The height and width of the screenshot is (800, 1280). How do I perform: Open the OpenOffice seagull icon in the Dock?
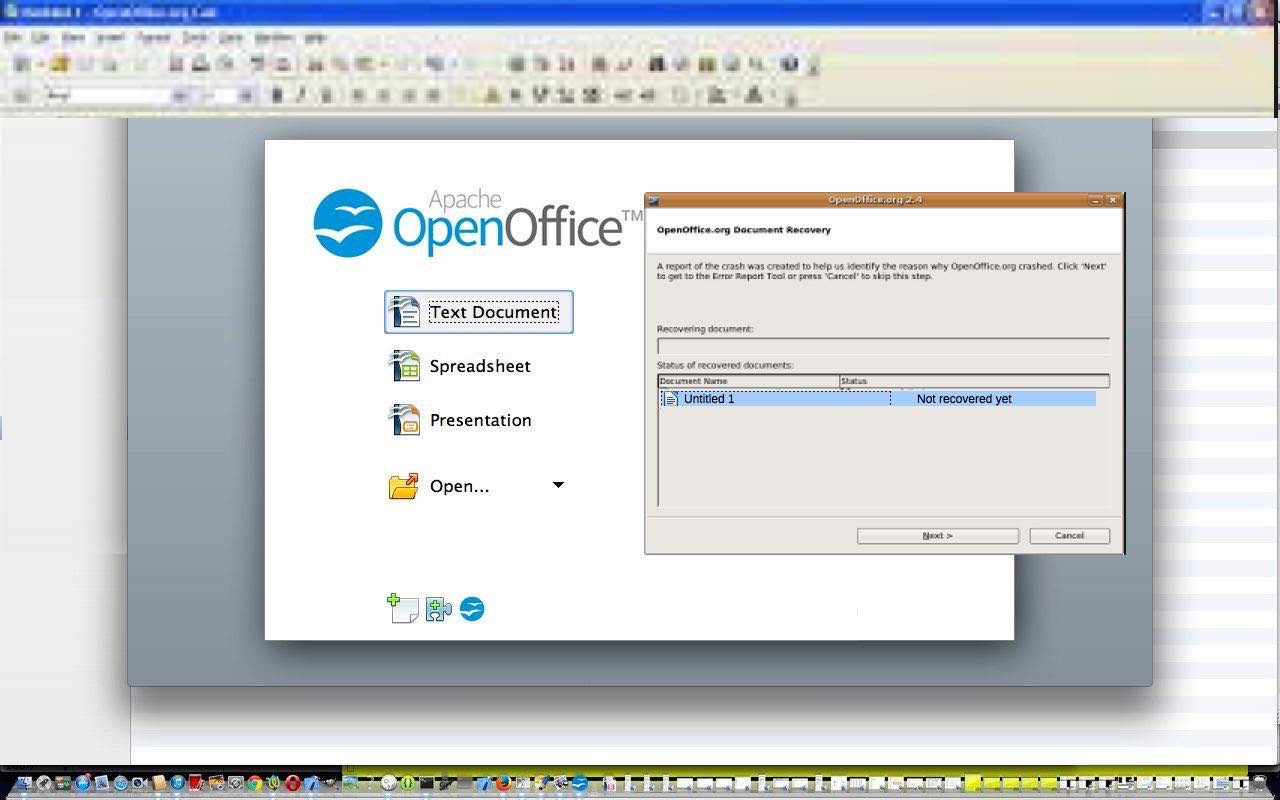coord(579,783)
